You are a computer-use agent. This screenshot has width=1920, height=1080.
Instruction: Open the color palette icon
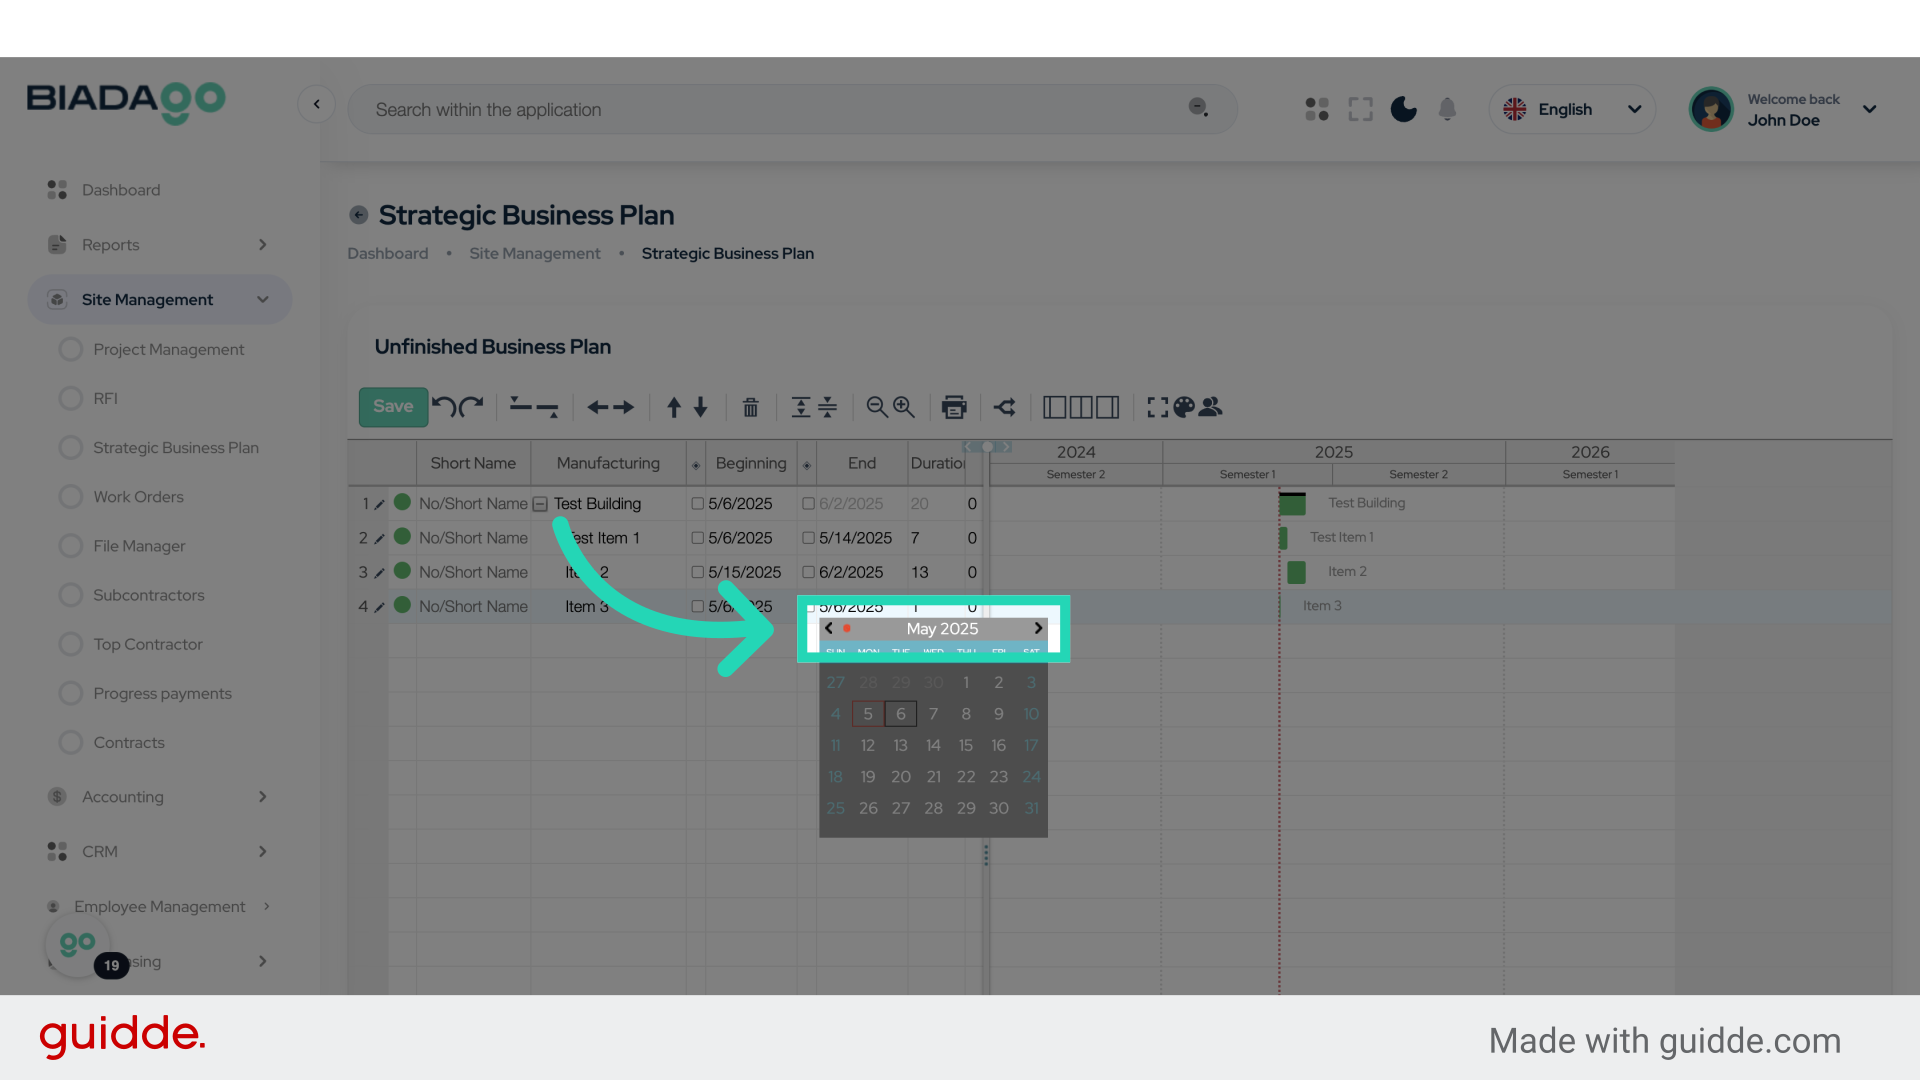[1184, 407]
